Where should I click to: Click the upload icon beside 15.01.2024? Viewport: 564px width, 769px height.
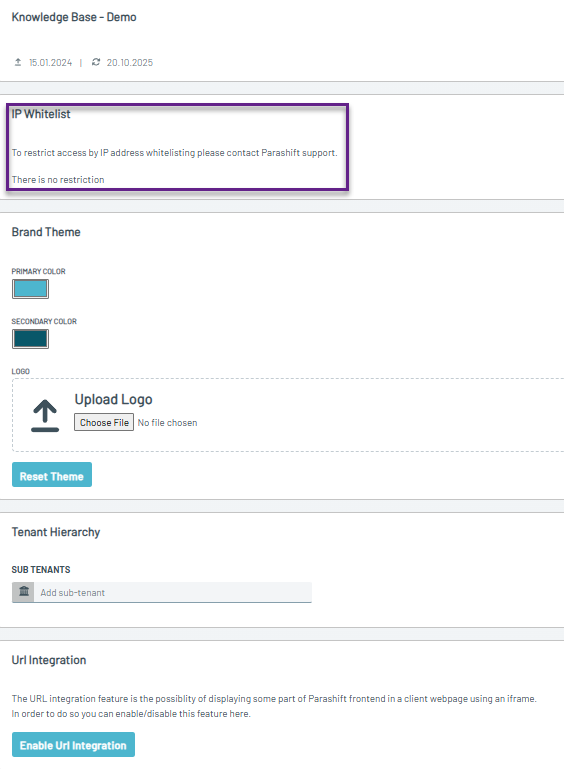tap(18, 62)
